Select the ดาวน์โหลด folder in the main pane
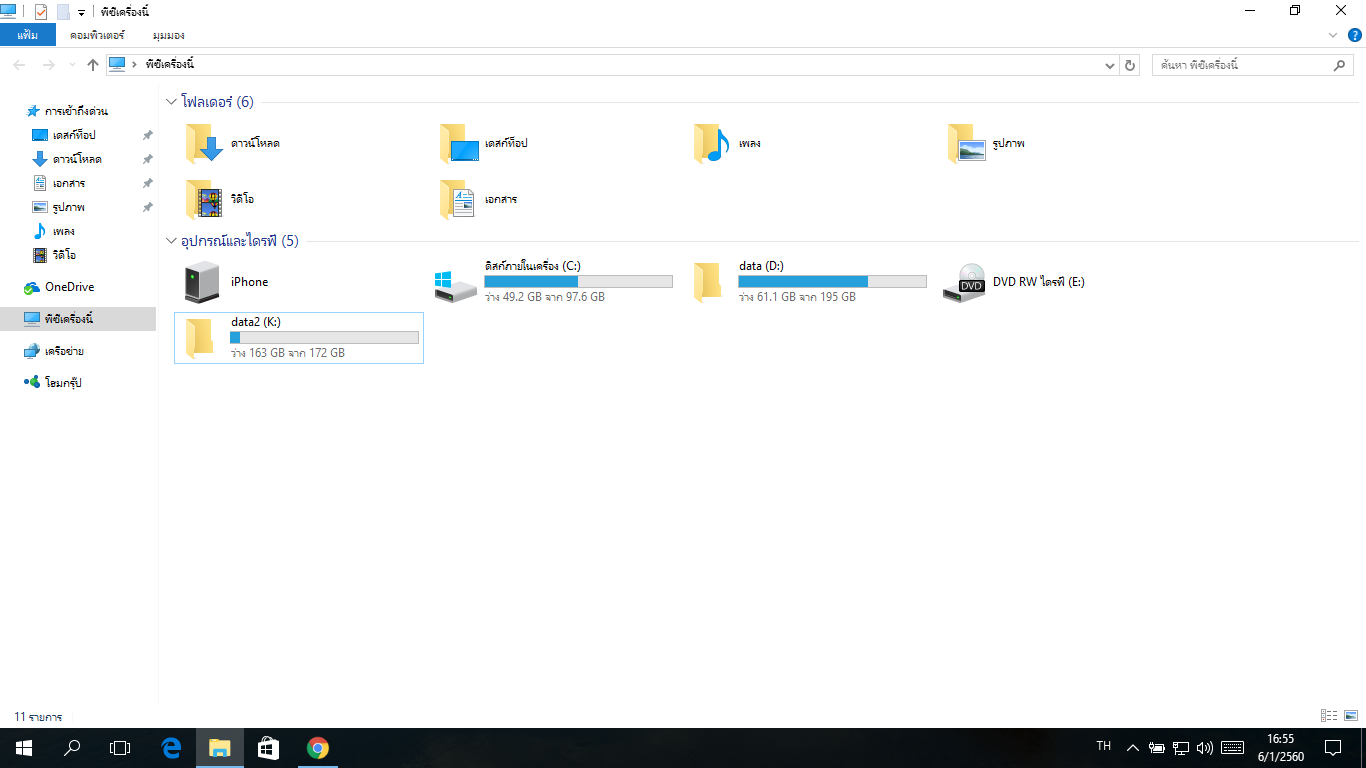This screenshot has width=1366, height=768. tap(234, 143)
